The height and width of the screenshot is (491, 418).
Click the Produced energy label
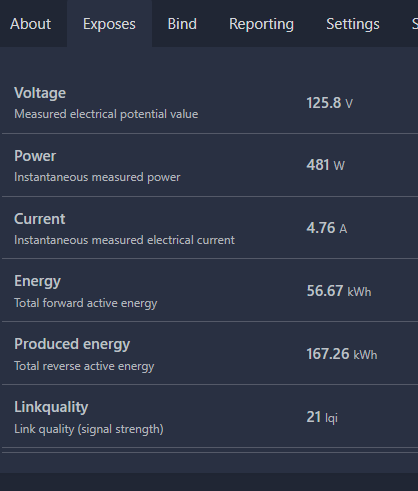click(x=72, y=344)
